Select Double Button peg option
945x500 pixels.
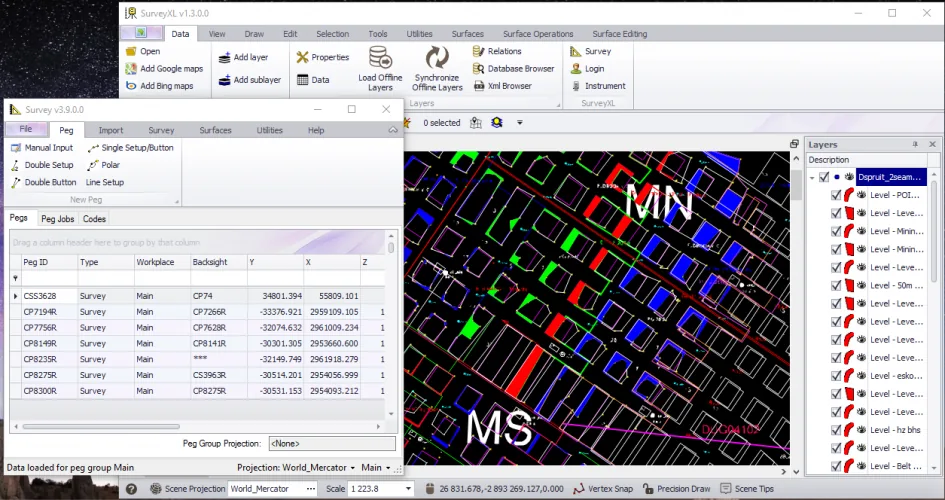click(43, 182)
